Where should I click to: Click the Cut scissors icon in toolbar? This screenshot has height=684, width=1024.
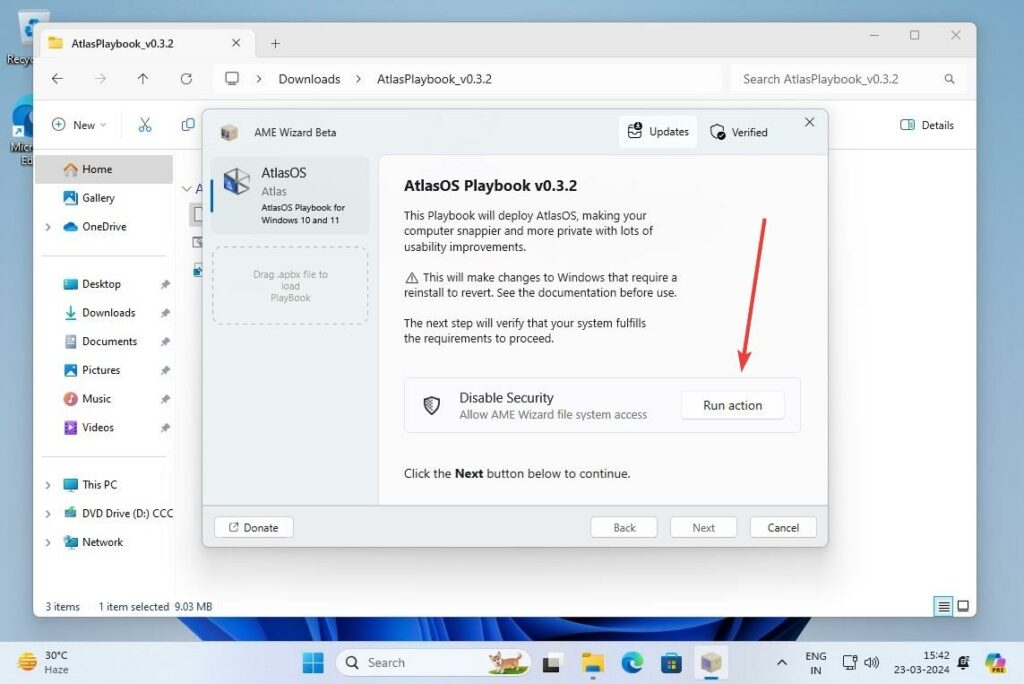click(145, 125)
